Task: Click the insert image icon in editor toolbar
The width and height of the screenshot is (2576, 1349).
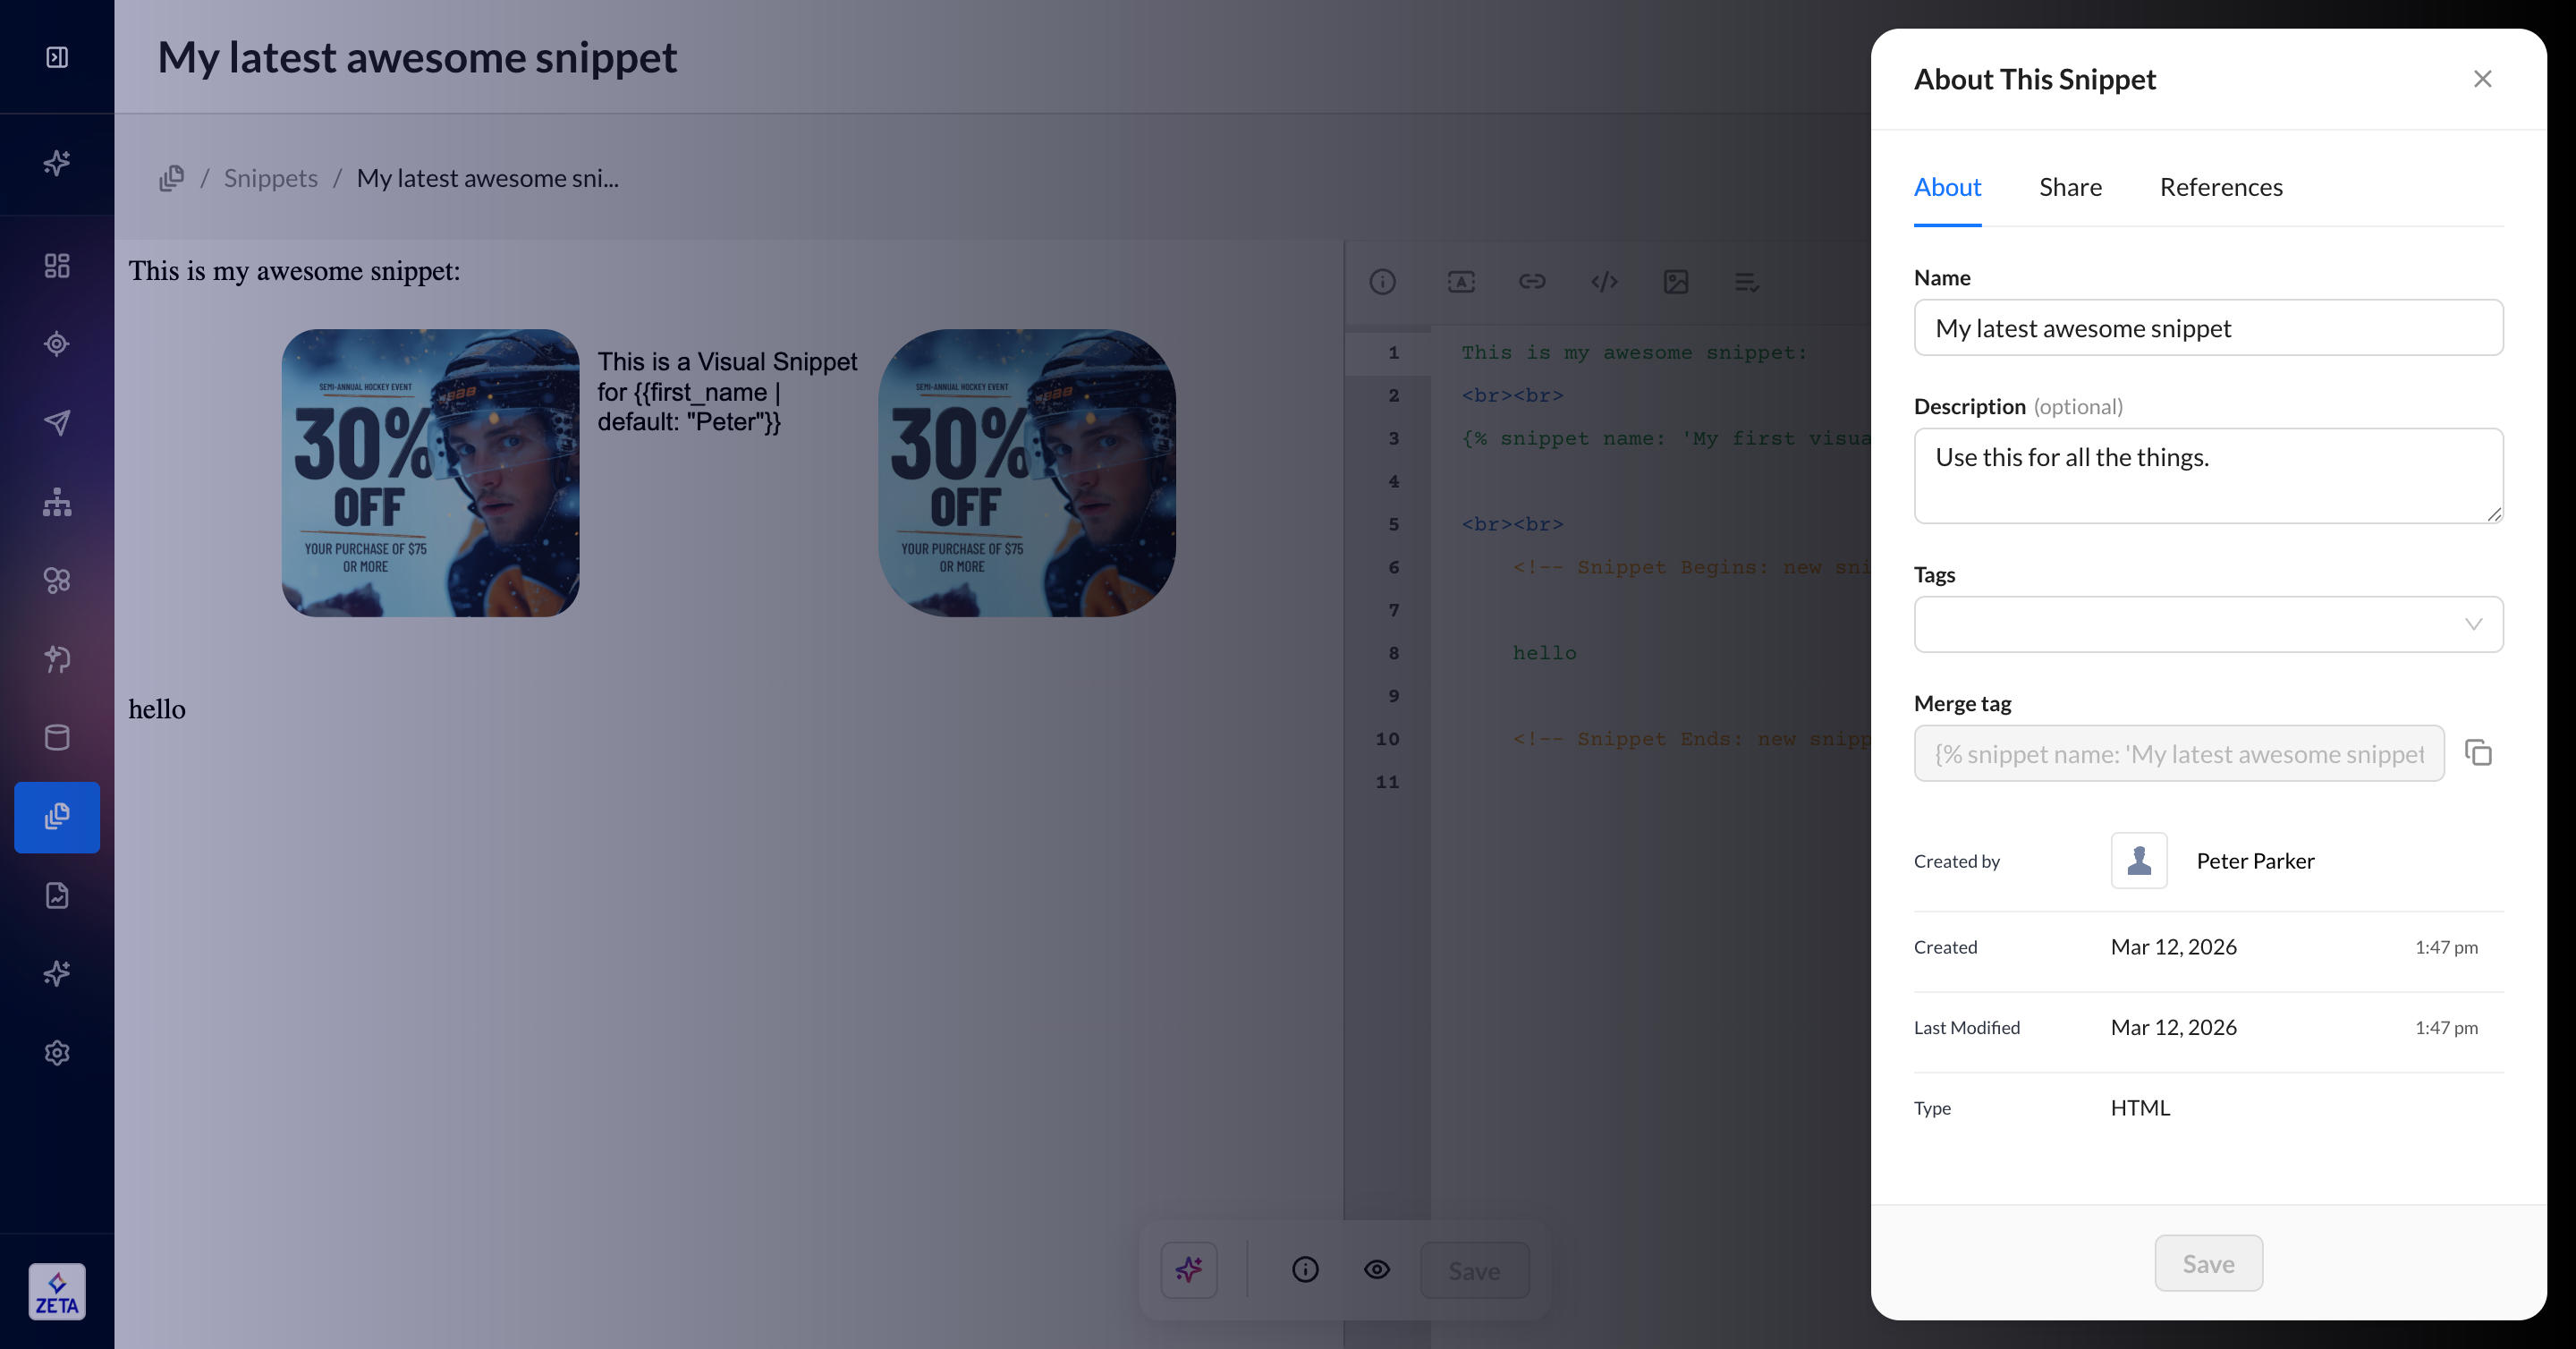Action: [x=1676, y=282]
